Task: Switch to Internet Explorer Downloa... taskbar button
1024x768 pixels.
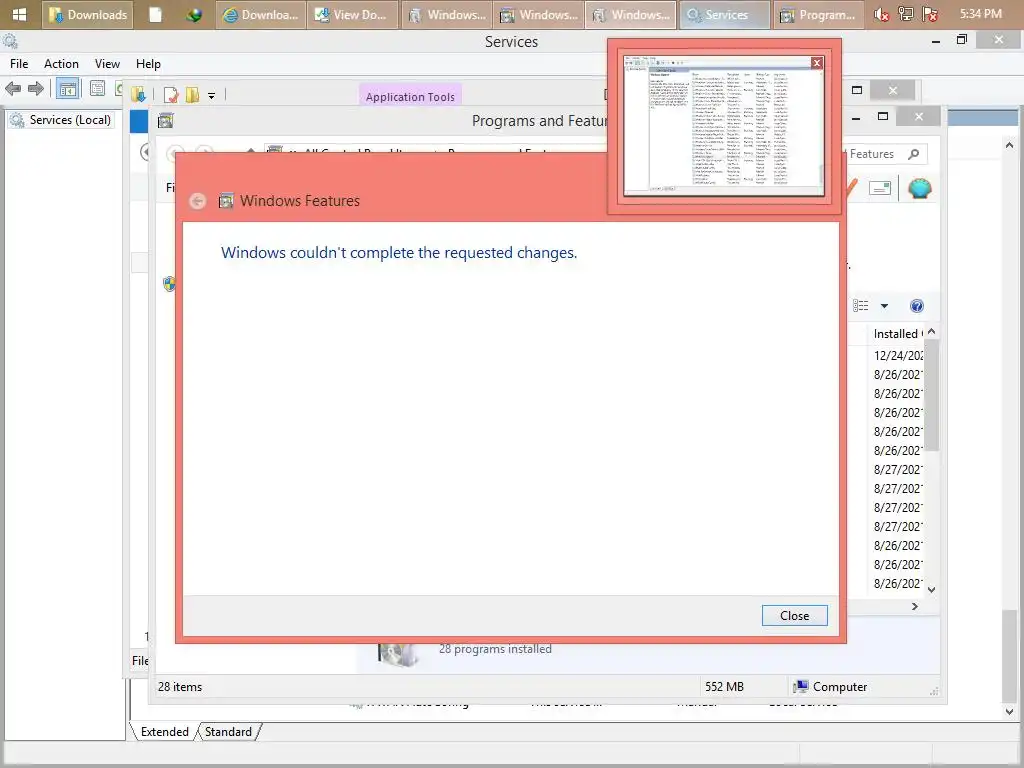Action: 261,14
